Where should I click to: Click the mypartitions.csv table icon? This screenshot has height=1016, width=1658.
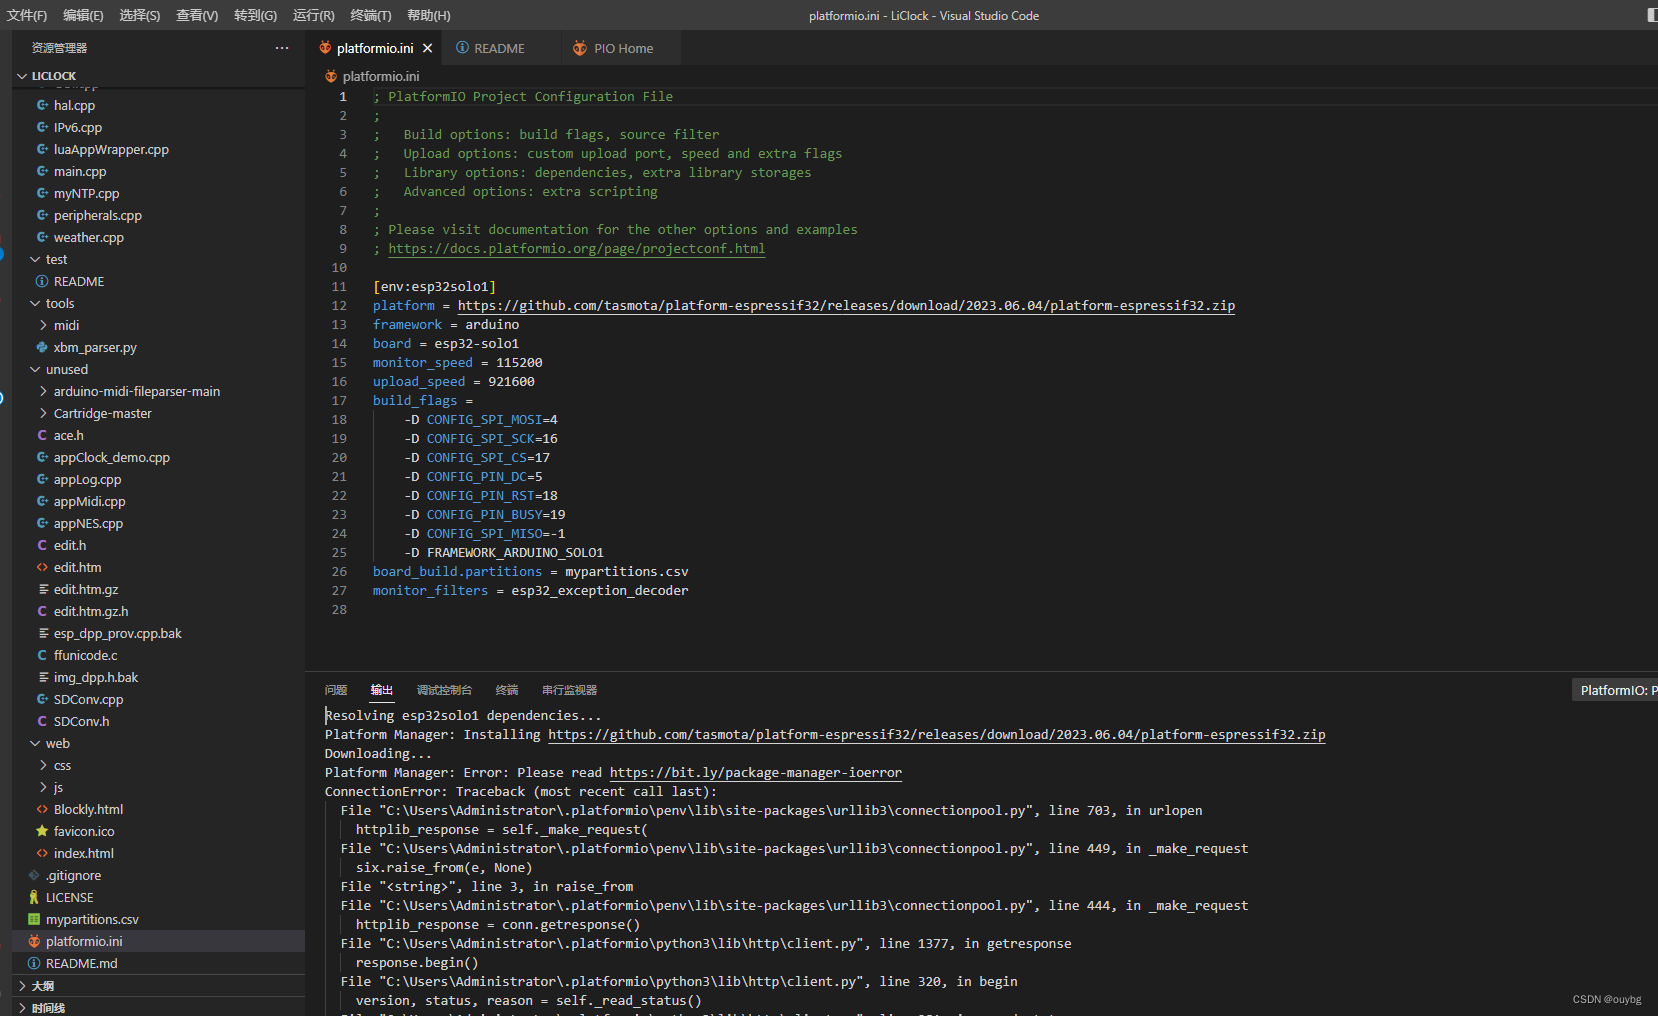coord(34,919)
